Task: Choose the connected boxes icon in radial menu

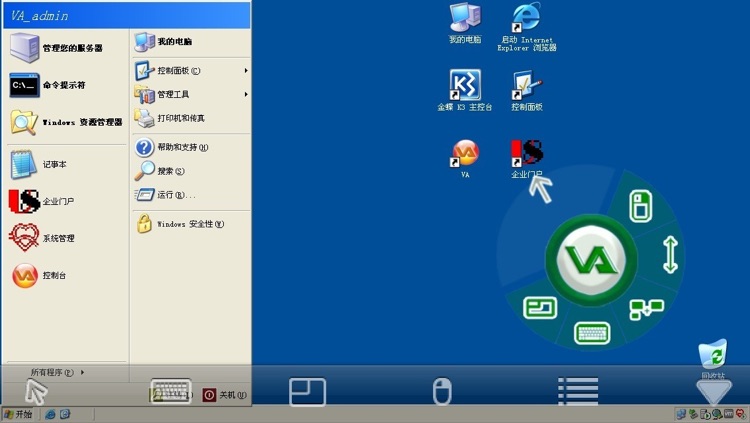Action: click(646, 309)
